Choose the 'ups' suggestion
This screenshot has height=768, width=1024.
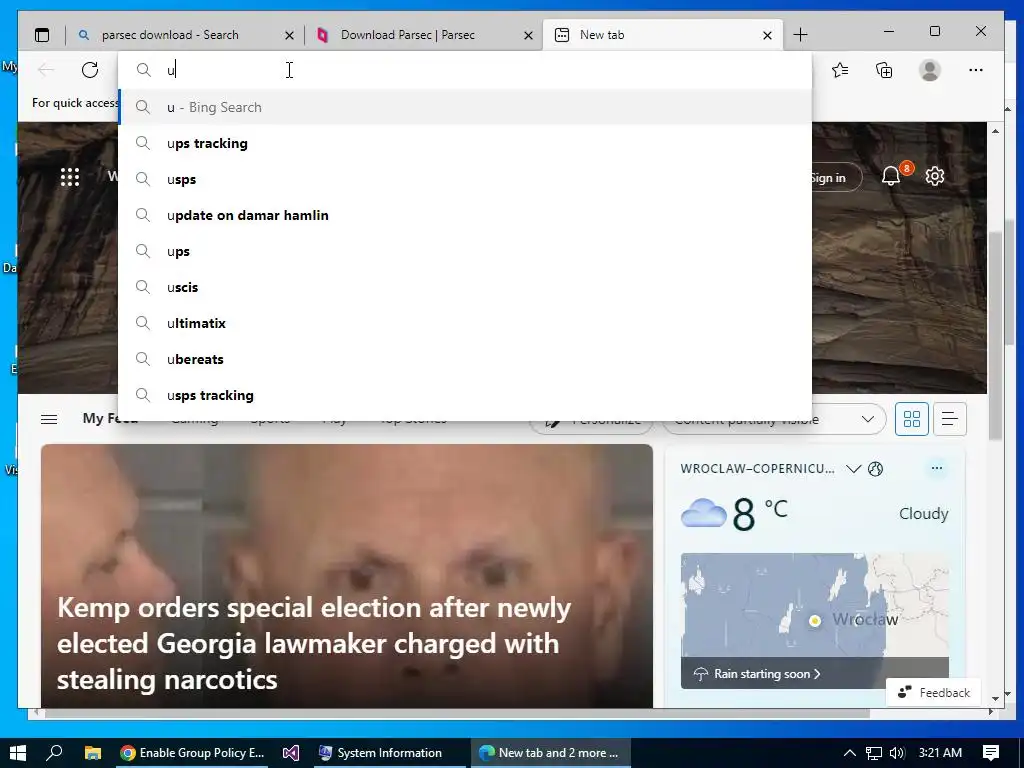point(464,251)
